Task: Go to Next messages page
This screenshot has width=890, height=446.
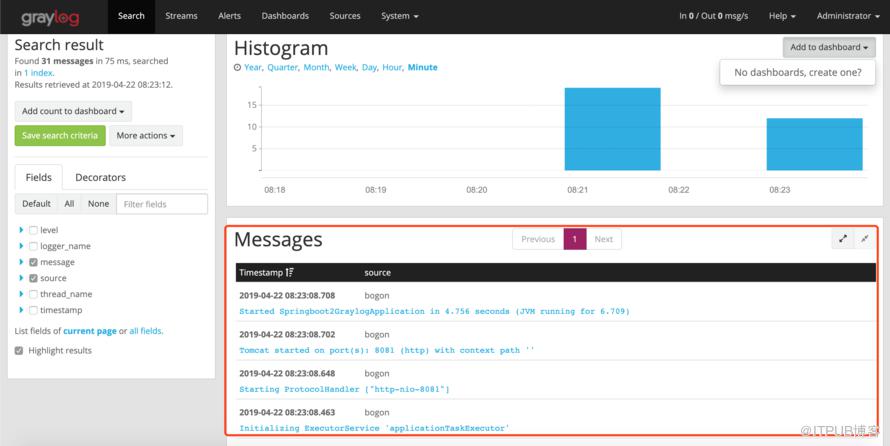Action: click(603, 239)
